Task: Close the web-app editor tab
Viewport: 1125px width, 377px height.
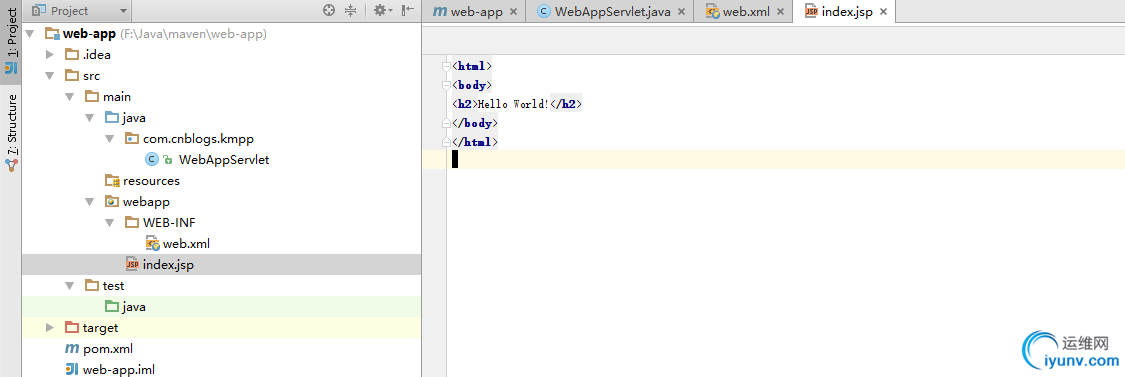Action: point(513,11)
